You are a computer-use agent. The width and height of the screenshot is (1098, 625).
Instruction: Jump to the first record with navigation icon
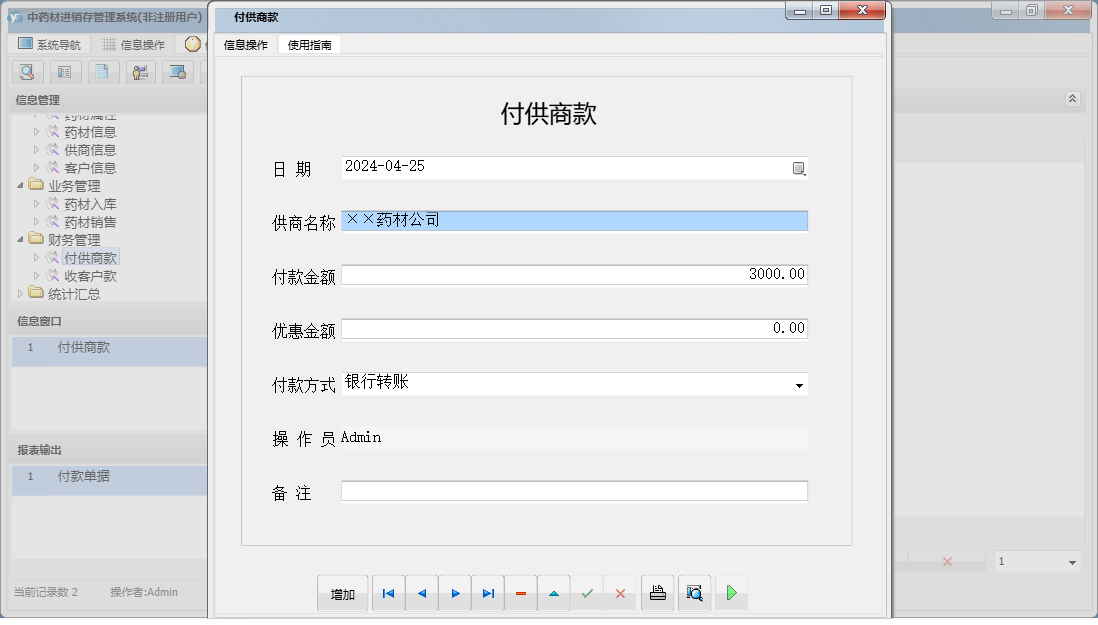click(x=388, y=593)
